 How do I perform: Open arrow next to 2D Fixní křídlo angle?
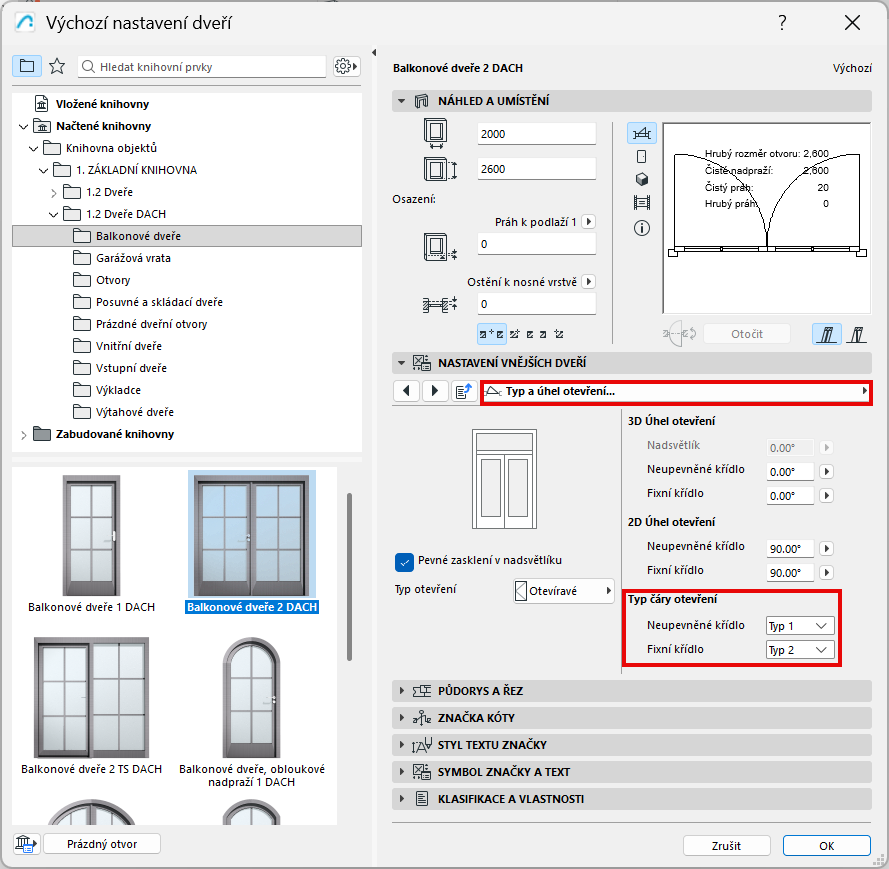(x=827, y=572)
